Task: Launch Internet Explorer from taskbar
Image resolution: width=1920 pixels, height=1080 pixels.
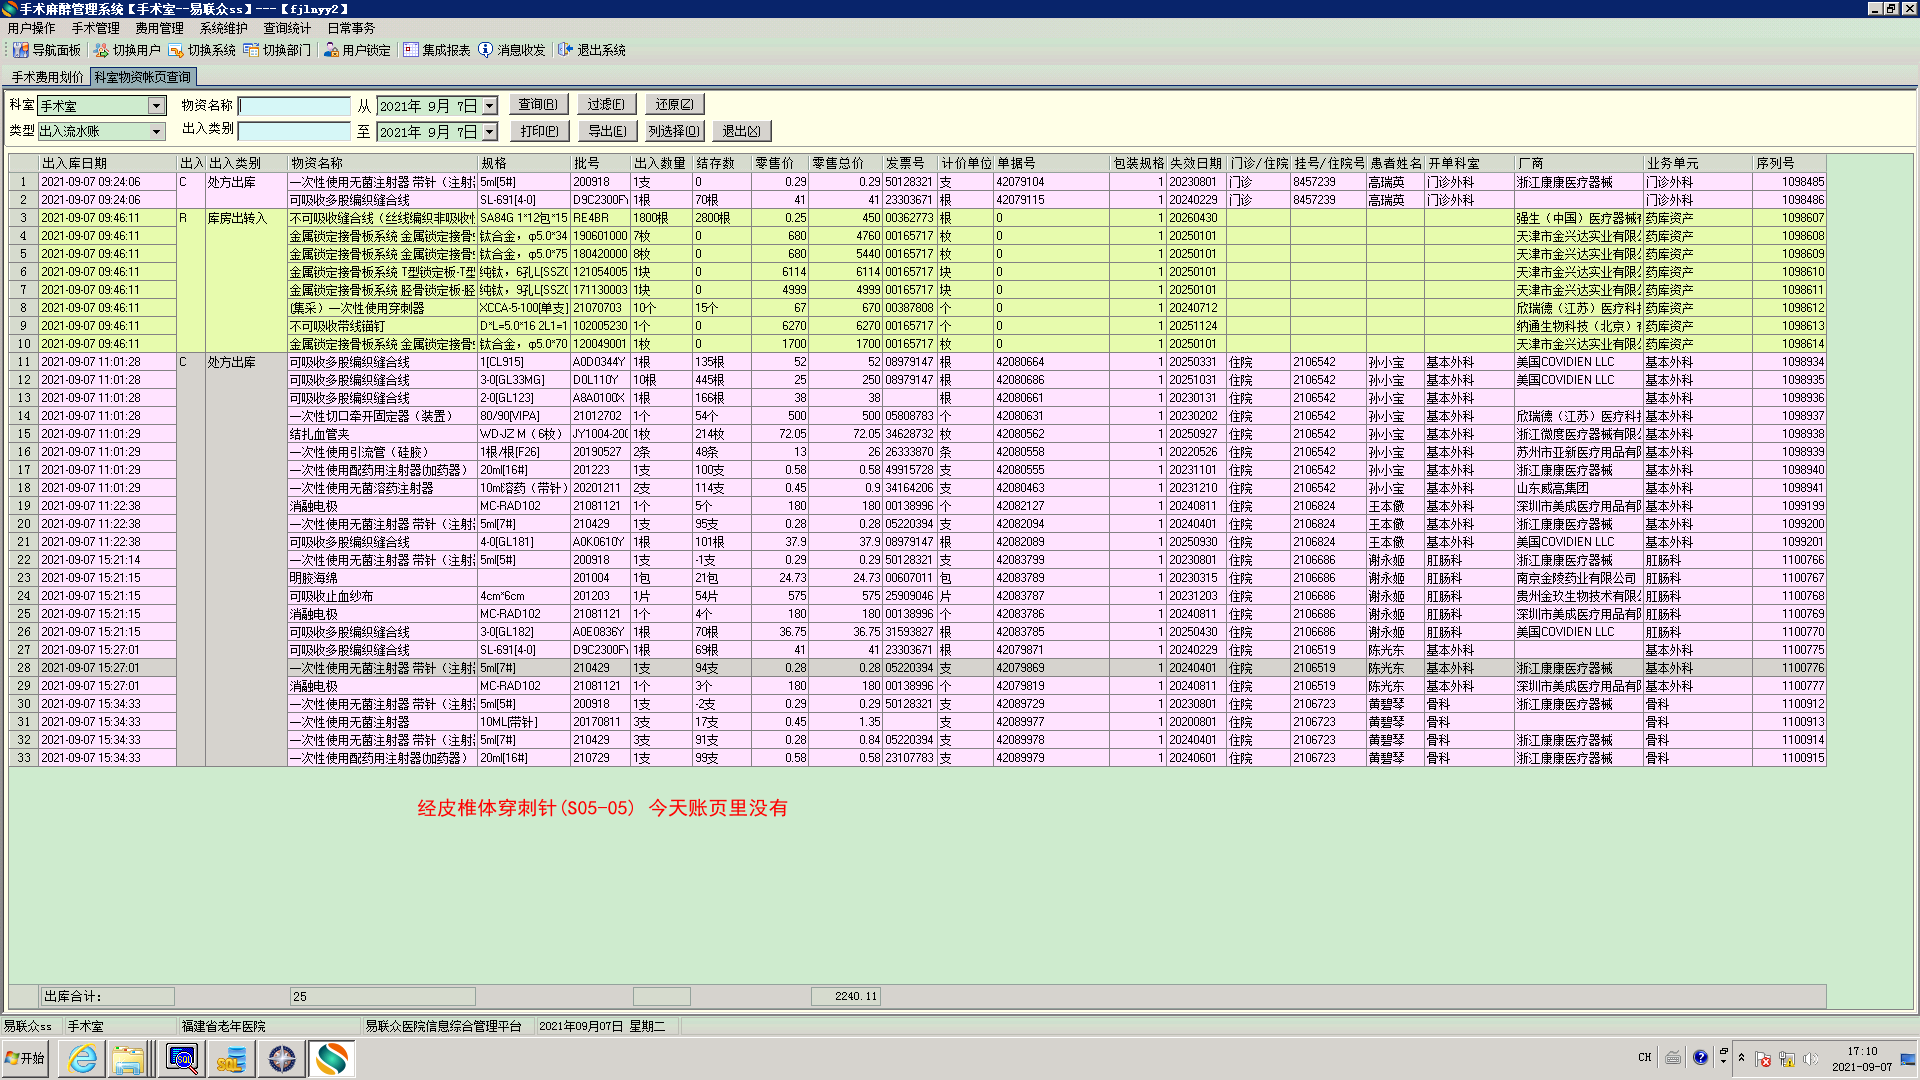Action: pyautogui.click(x=82, y=1059)
